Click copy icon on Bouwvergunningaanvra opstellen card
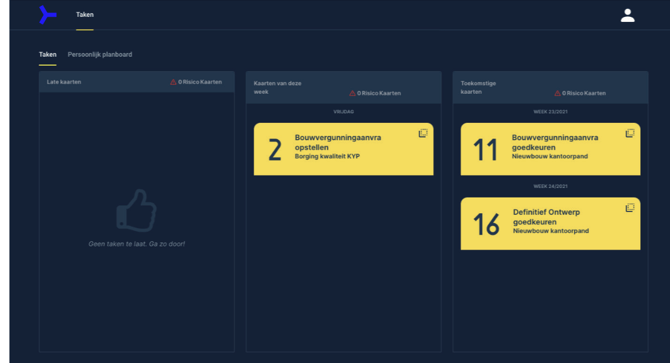 [x=423, y=133]
